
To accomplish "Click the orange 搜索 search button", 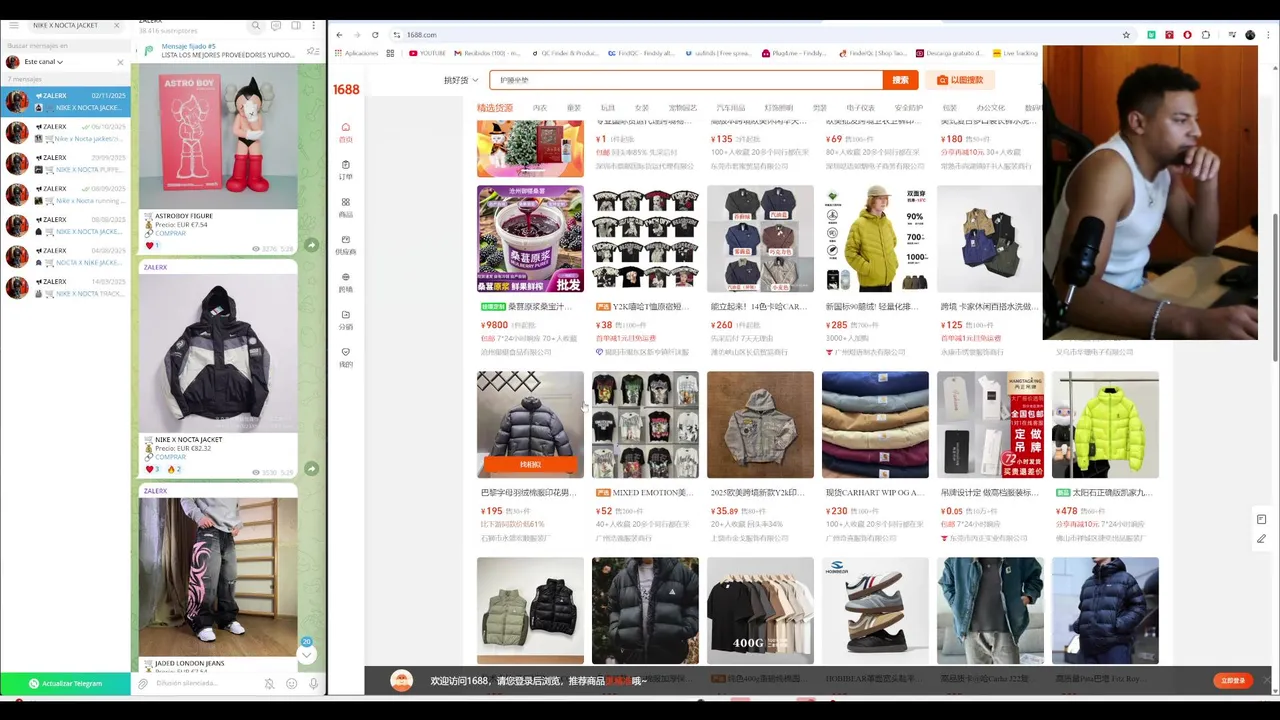I will 900,80.
